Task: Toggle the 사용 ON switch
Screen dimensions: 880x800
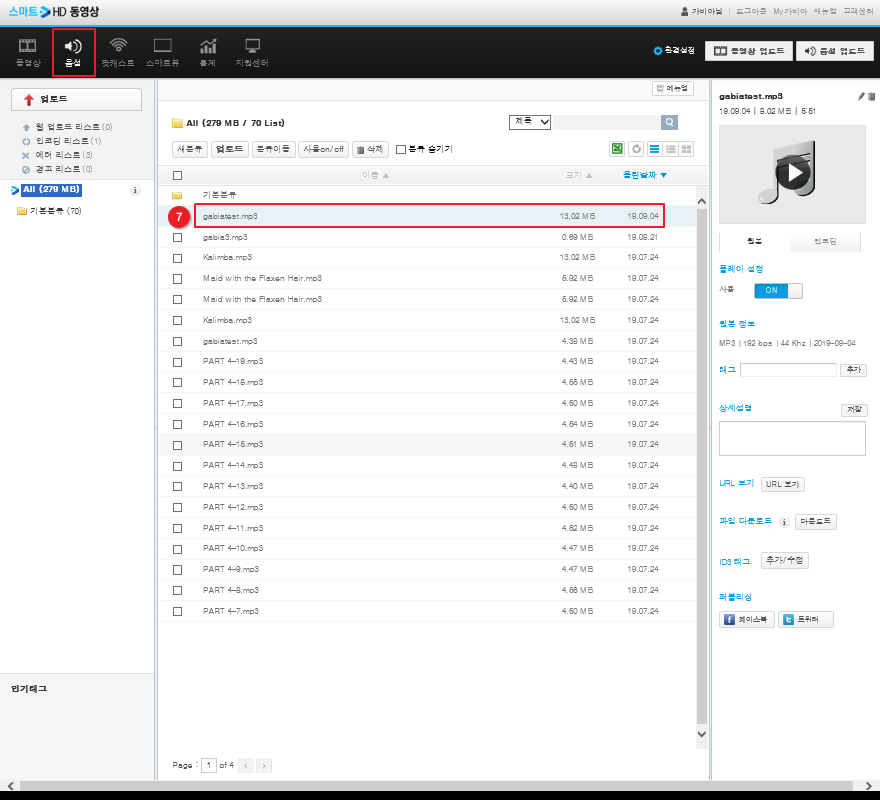Action: [x=778, y=290]
